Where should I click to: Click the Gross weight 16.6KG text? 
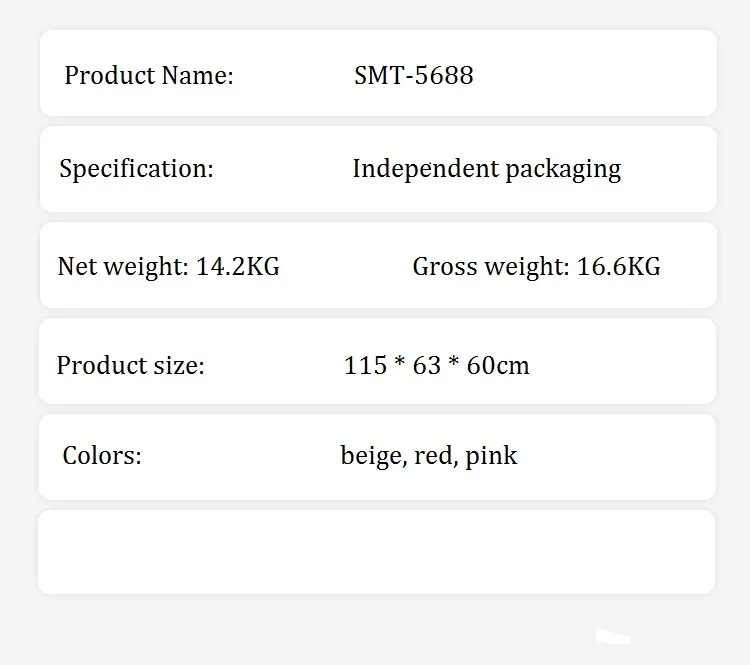pyautogui.click(x=536, y=267)
